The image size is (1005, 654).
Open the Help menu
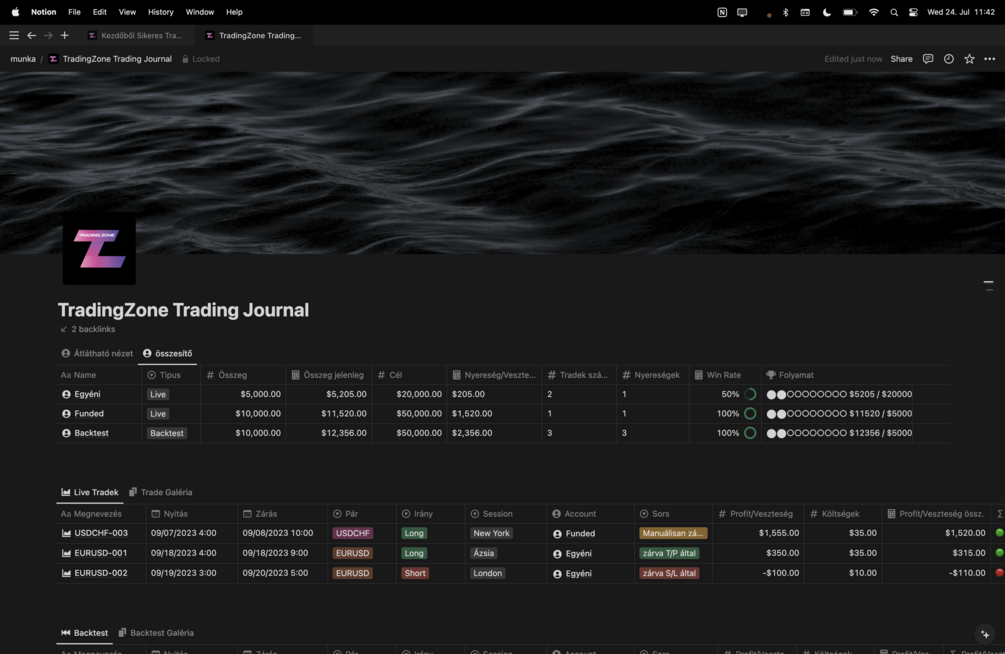coord(234,12)
